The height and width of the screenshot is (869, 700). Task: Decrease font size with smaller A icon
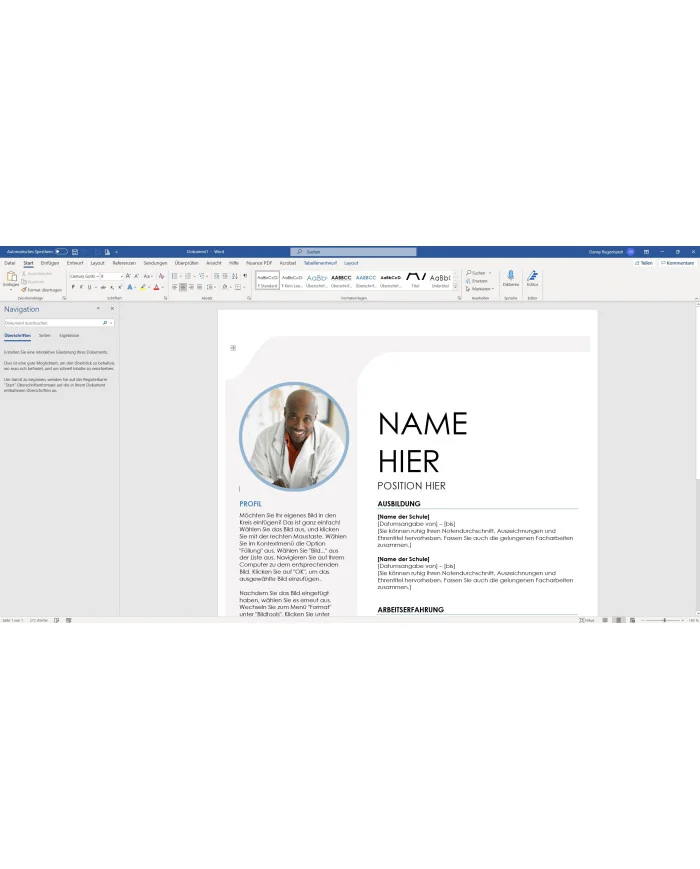(x=136, y=276)
